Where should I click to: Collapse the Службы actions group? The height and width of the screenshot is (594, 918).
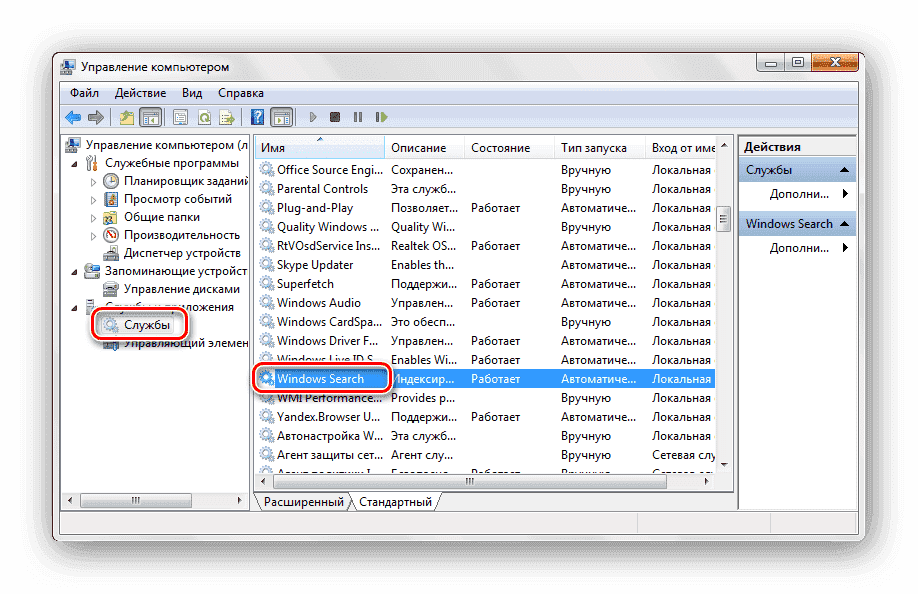(846, 169)
